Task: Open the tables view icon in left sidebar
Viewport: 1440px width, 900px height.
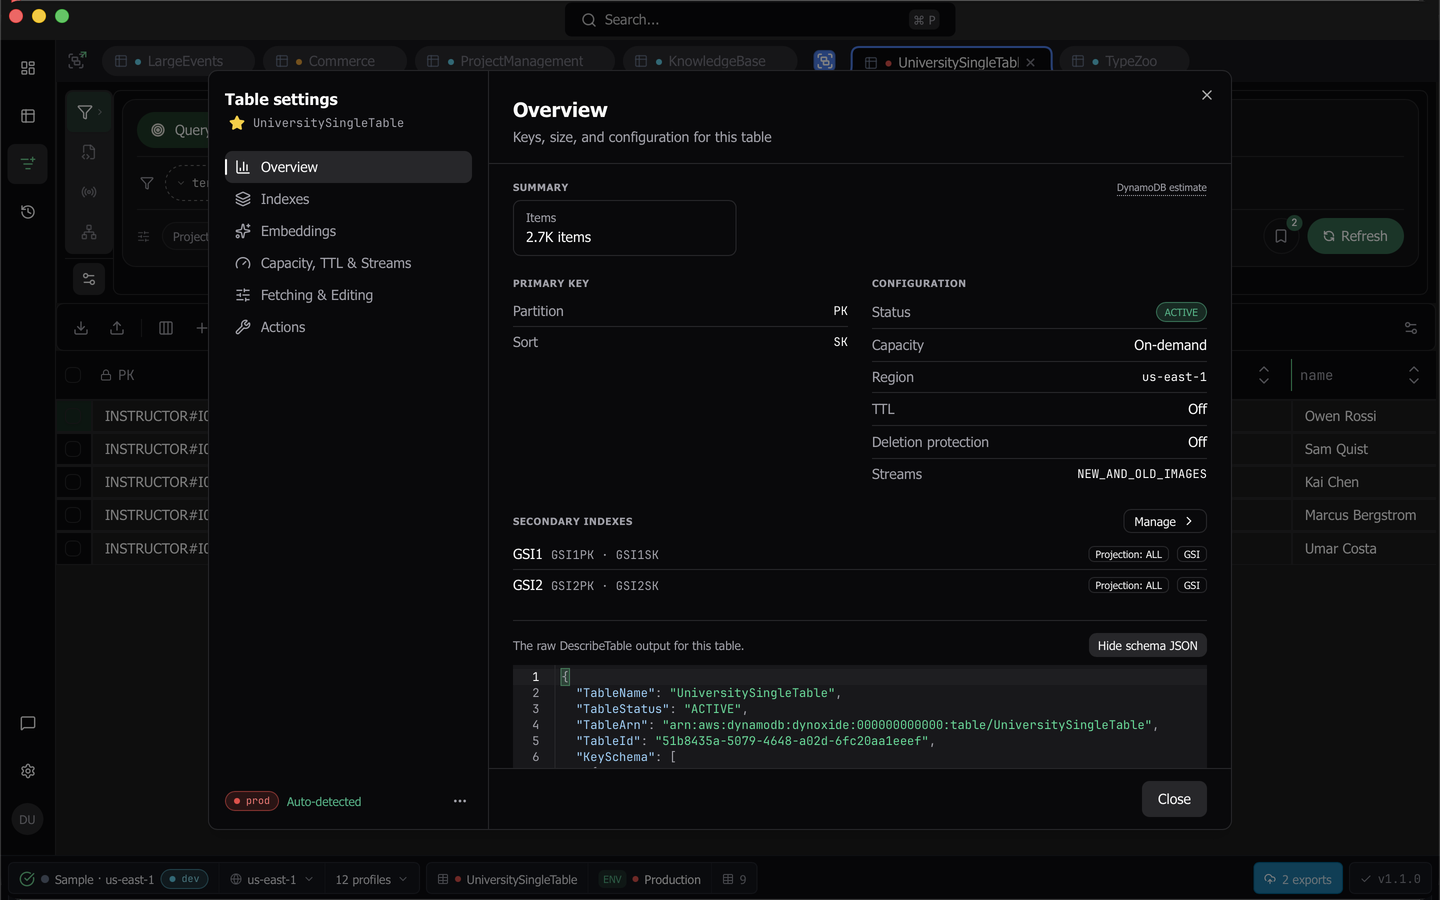Action: click(x=28, y=116)
